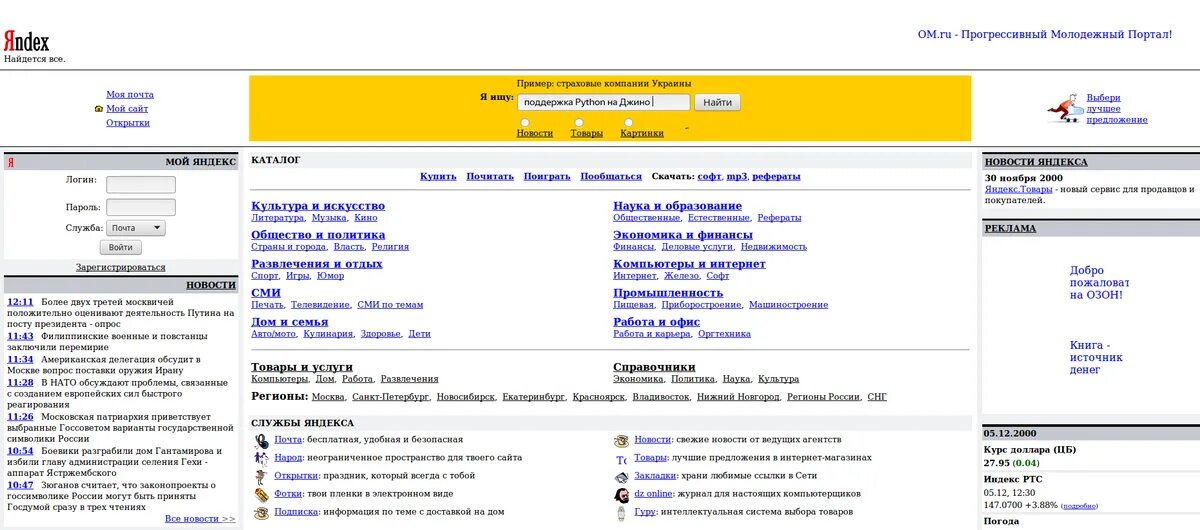The image size is (1200, 530).
Task: Click the Народ service icon
Action: point(261,458)
